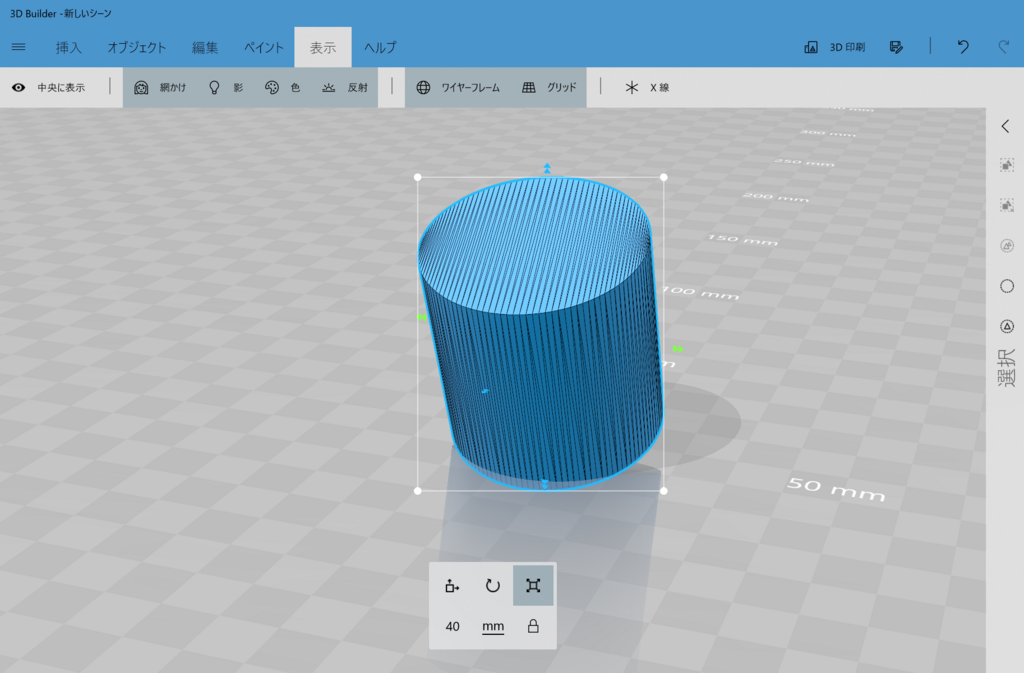
Task: Change the mm unit selector
Action: tap(493, 627)
